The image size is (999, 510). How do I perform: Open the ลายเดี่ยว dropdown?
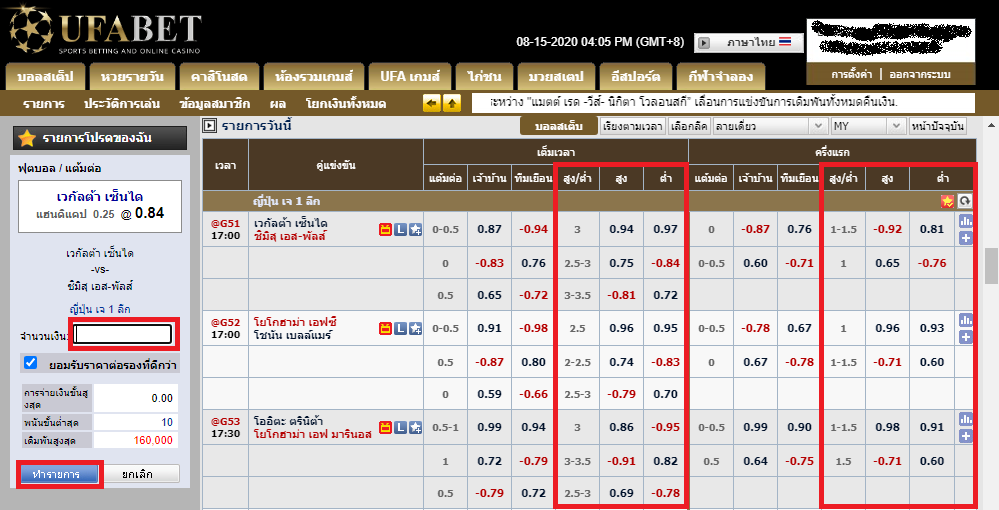point(770,126)
